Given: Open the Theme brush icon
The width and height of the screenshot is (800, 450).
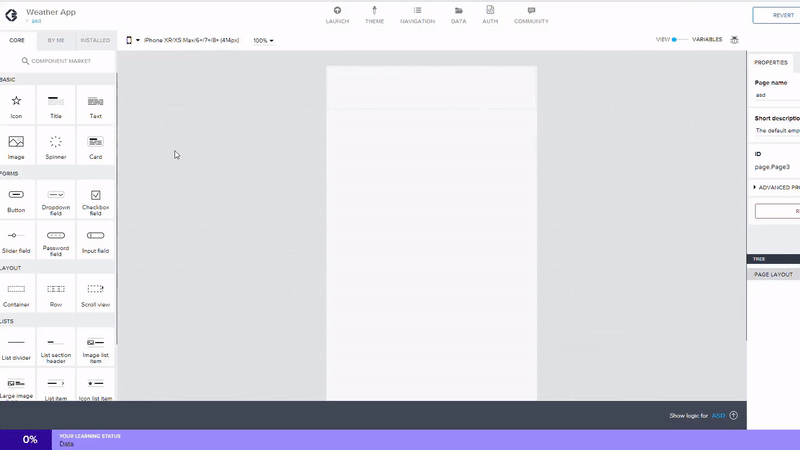Looking at the screenshot, I should pyautogui.click(x=374, y=11).
